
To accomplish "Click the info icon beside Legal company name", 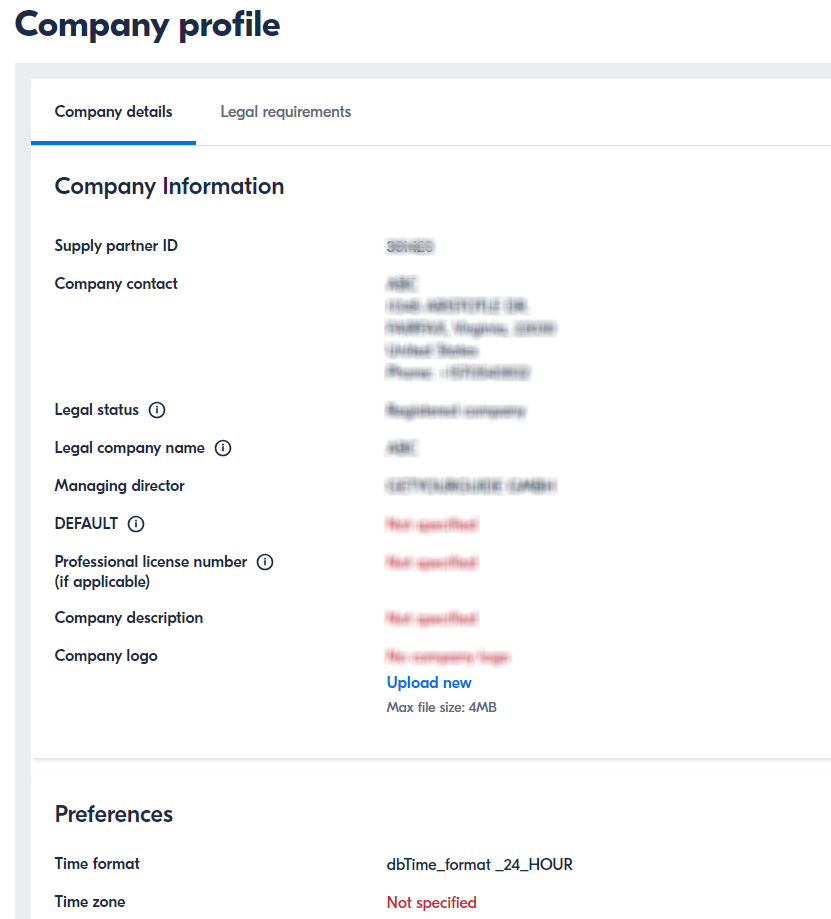I will click(225, 448).
